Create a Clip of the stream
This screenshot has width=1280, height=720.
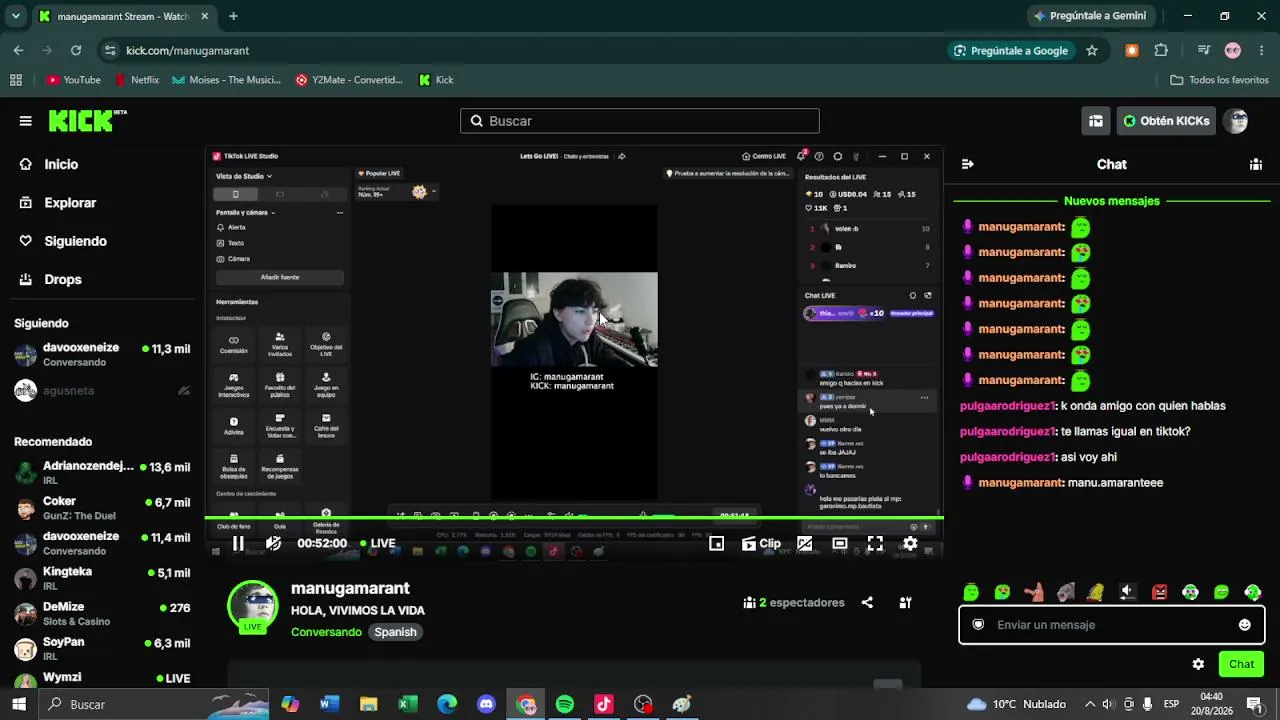click(x=761, y=543)
